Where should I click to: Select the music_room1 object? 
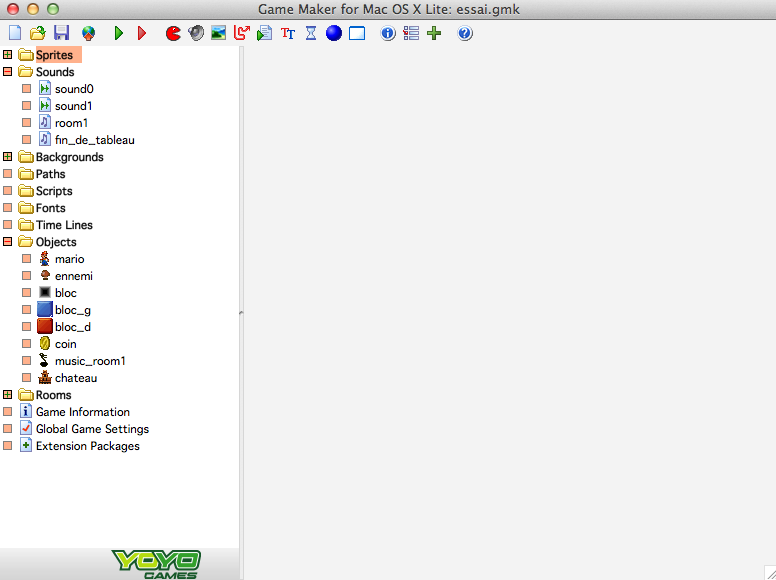click(90, 361)
